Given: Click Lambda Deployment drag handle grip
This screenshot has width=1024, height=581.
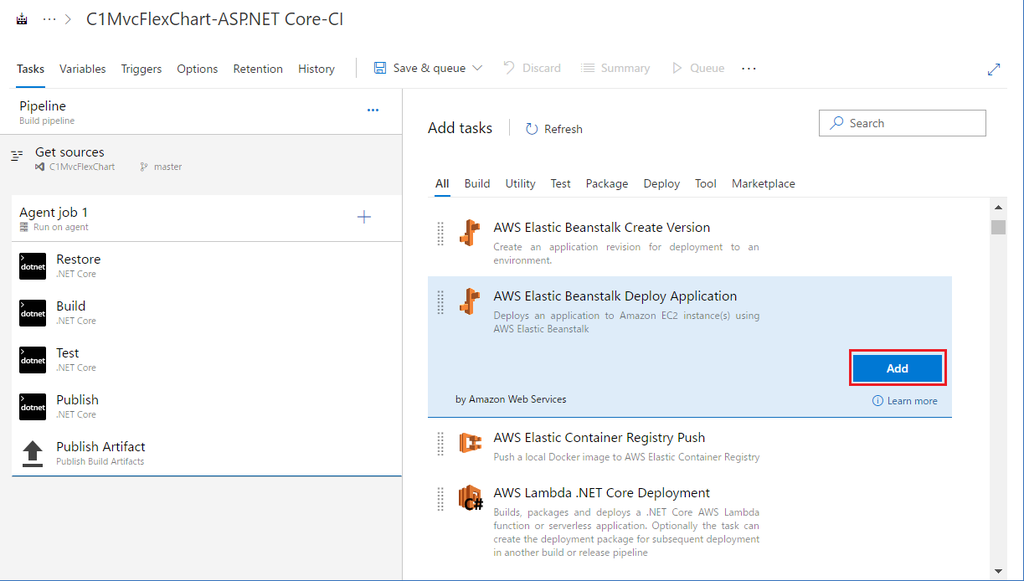Looking at the screenshot, I should pos(440,499).
